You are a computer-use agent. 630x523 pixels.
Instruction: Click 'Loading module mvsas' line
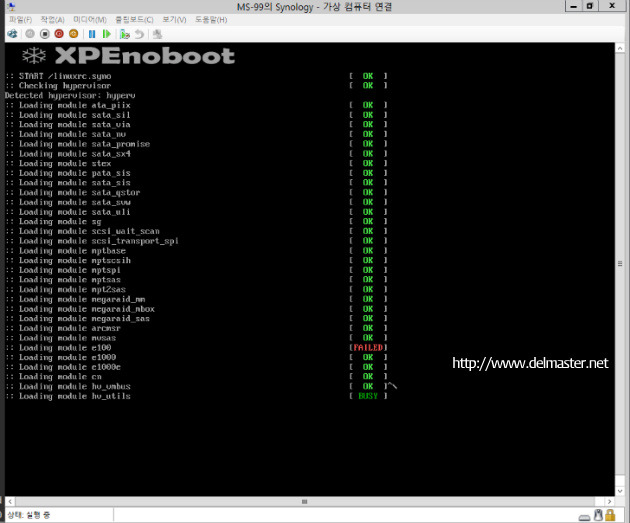(61, 338)
